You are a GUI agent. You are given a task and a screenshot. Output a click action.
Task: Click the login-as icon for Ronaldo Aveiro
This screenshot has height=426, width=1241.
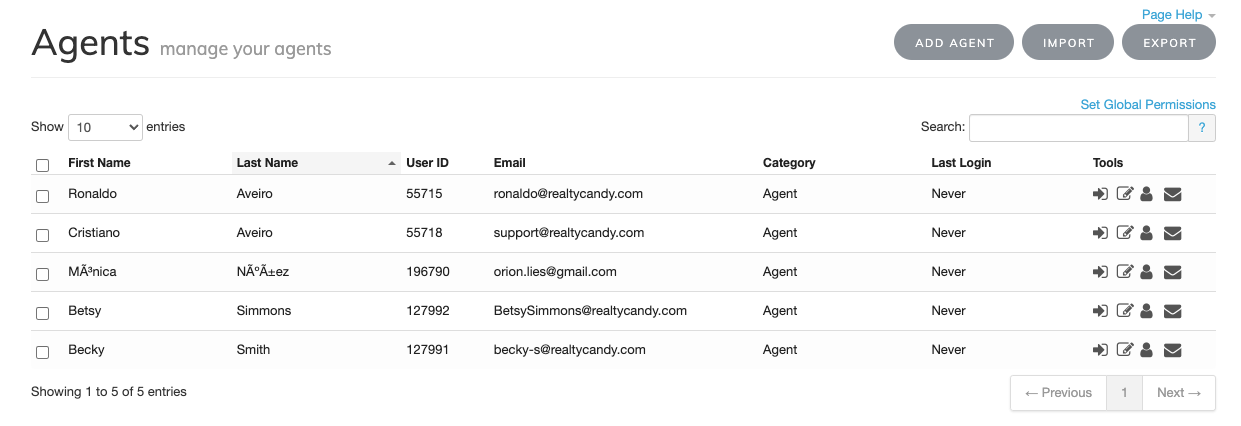(x=1100, y=194)
